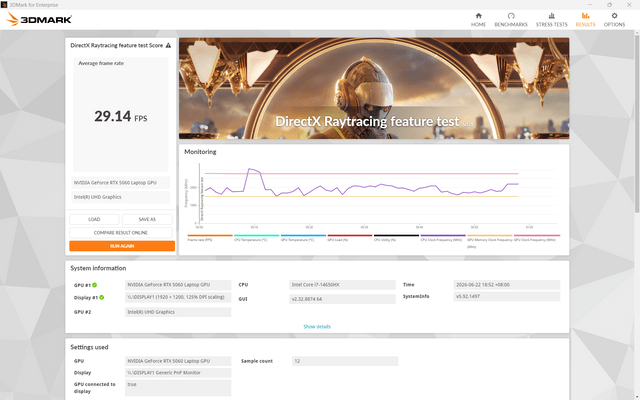Viewport: 640px width, 400px height.
Task: Click the GPU #2 Intel UHD Graphics field
Action: (178, 312)
